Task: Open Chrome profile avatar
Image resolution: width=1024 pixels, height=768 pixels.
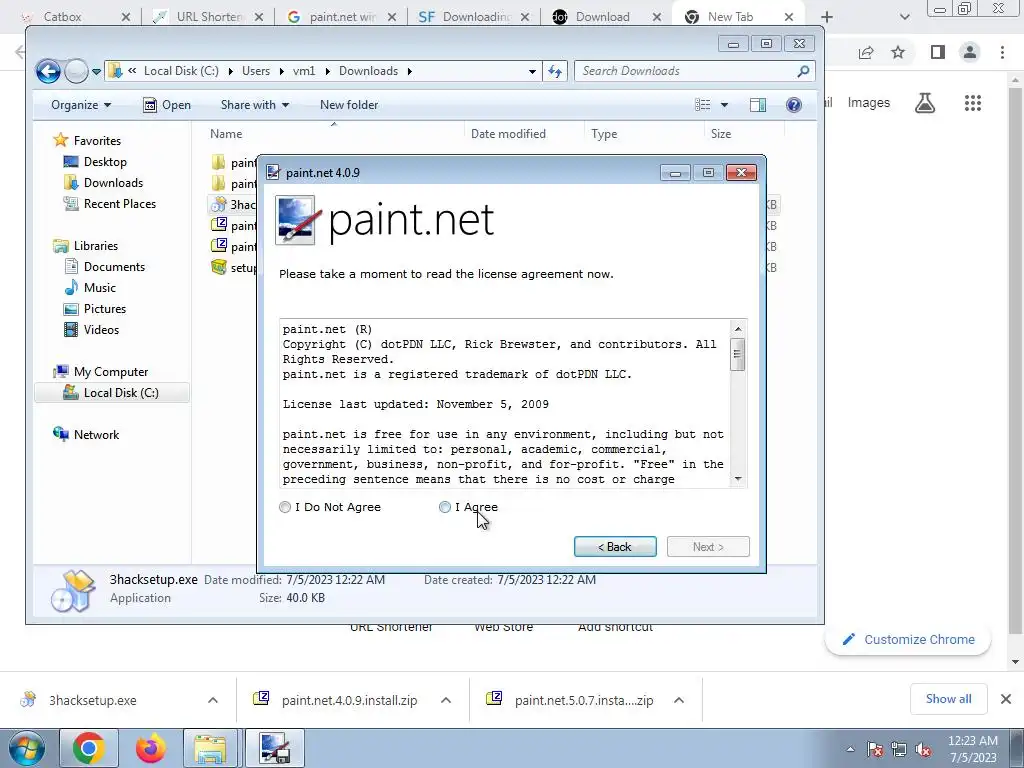Action: (970, 52)
